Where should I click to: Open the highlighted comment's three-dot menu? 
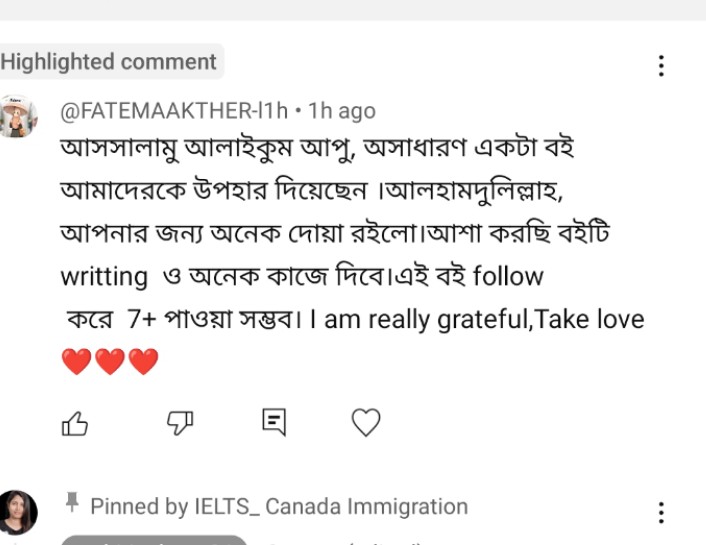[x=661, y=66]
